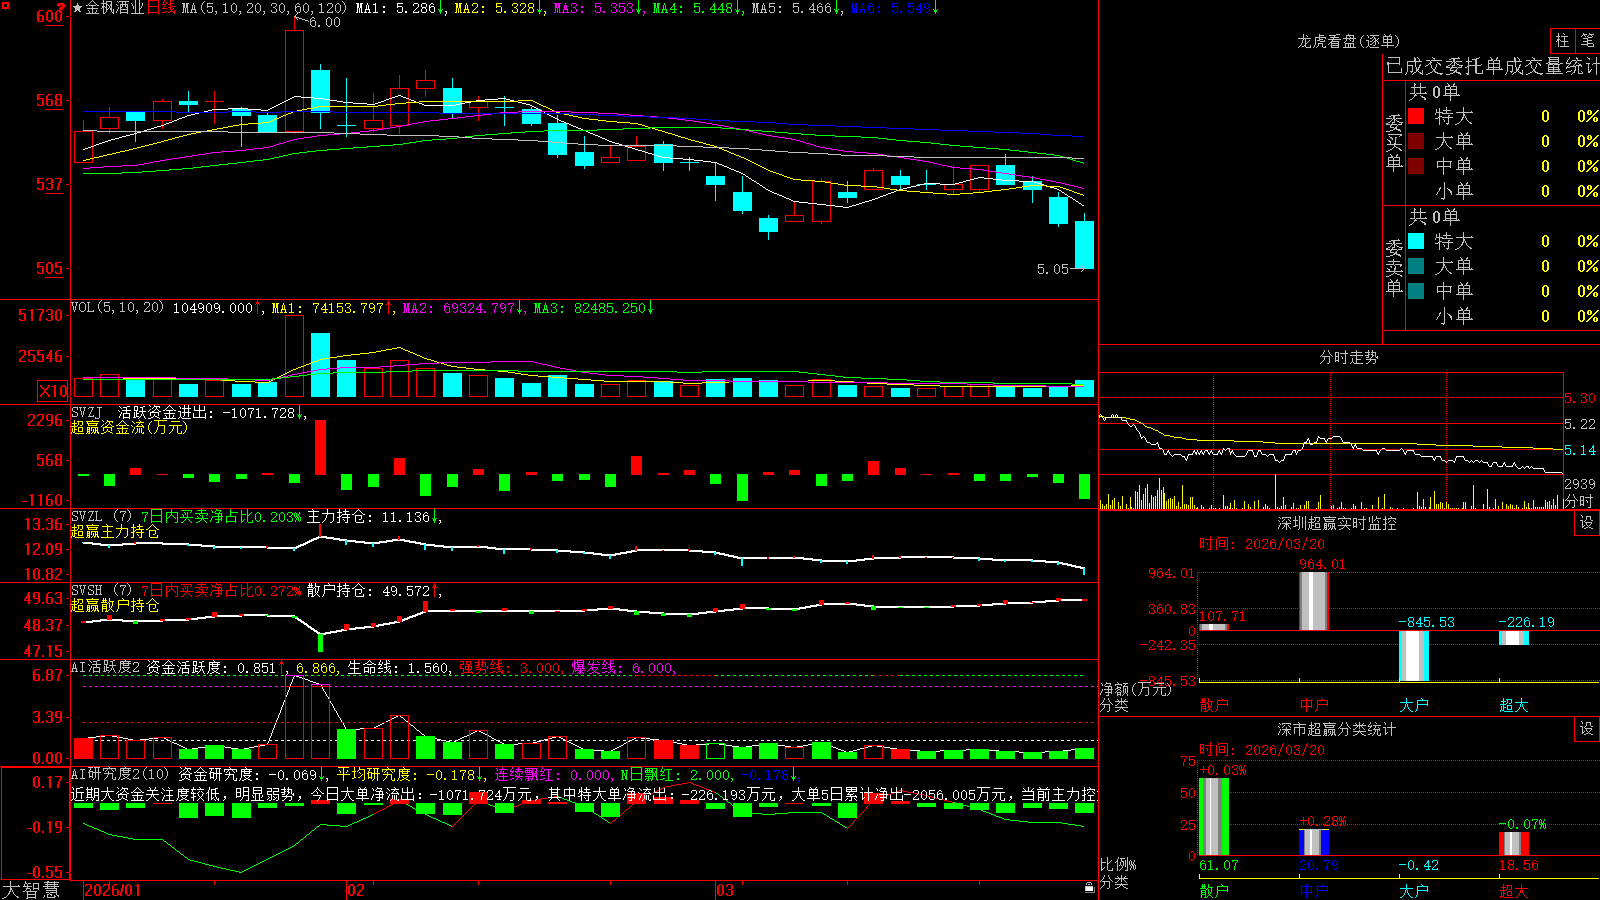Click the 散户持仓: 49.572 readout
The width and height of the screenshot is (1600, 900).
click(373, 591)
